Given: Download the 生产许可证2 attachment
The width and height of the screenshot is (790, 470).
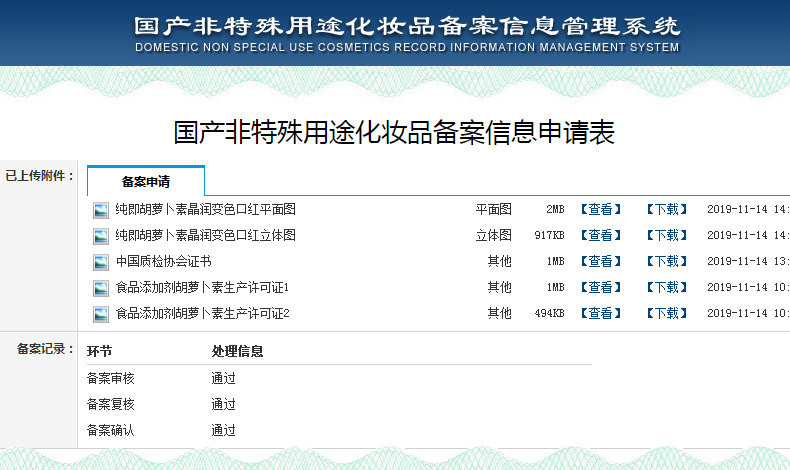Looking at the screenshot, I should (667, 314).
